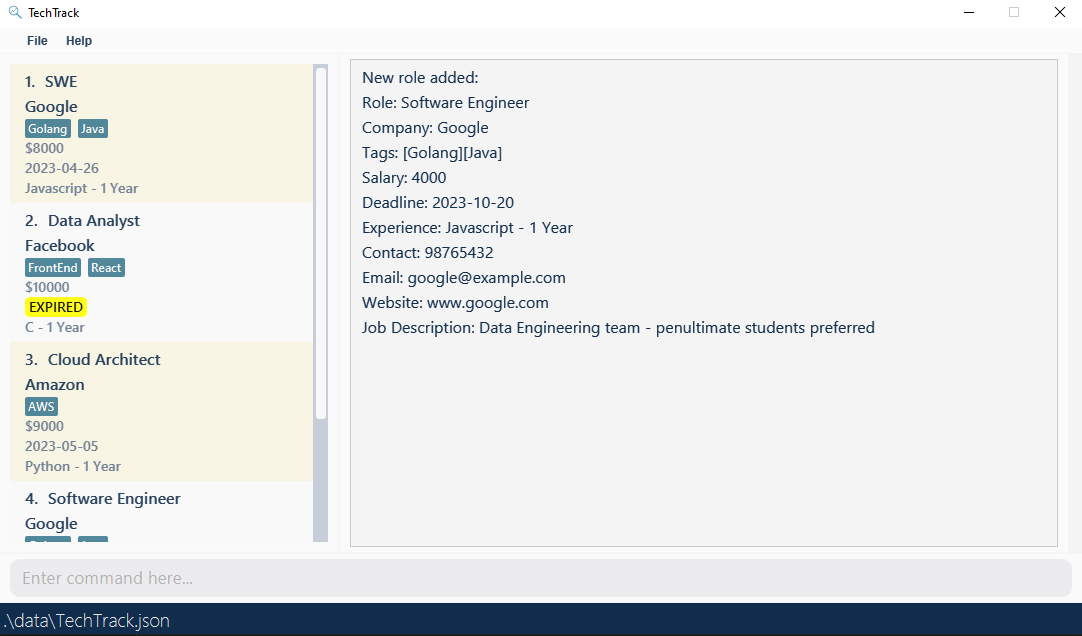Open the Help menu

point(79,41)
